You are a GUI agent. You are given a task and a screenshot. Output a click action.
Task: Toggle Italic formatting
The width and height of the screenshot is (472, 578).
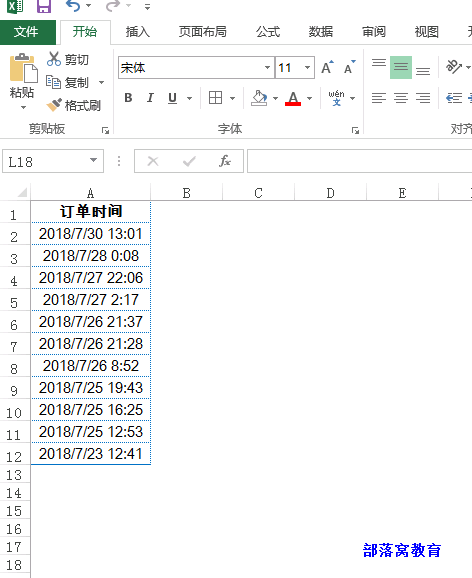pyautogui.click(x=150, y=98)
